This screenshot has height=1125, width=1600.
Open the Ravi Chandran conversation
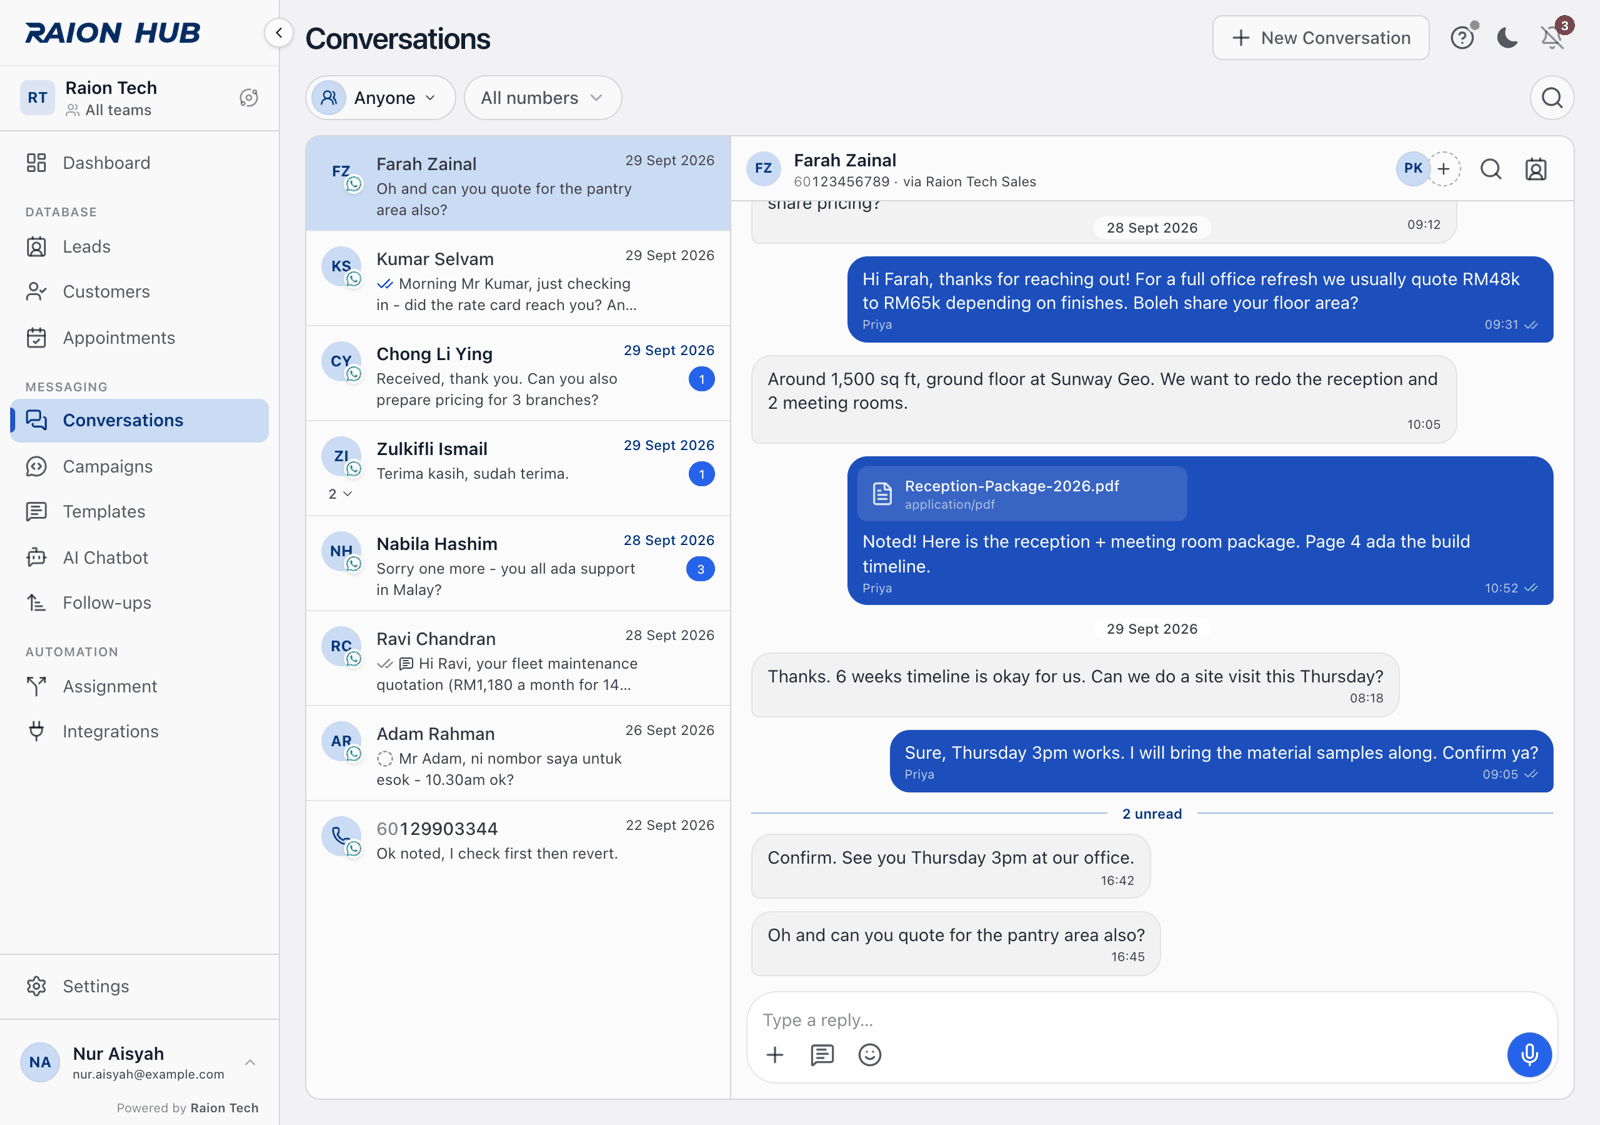(518, 659)
